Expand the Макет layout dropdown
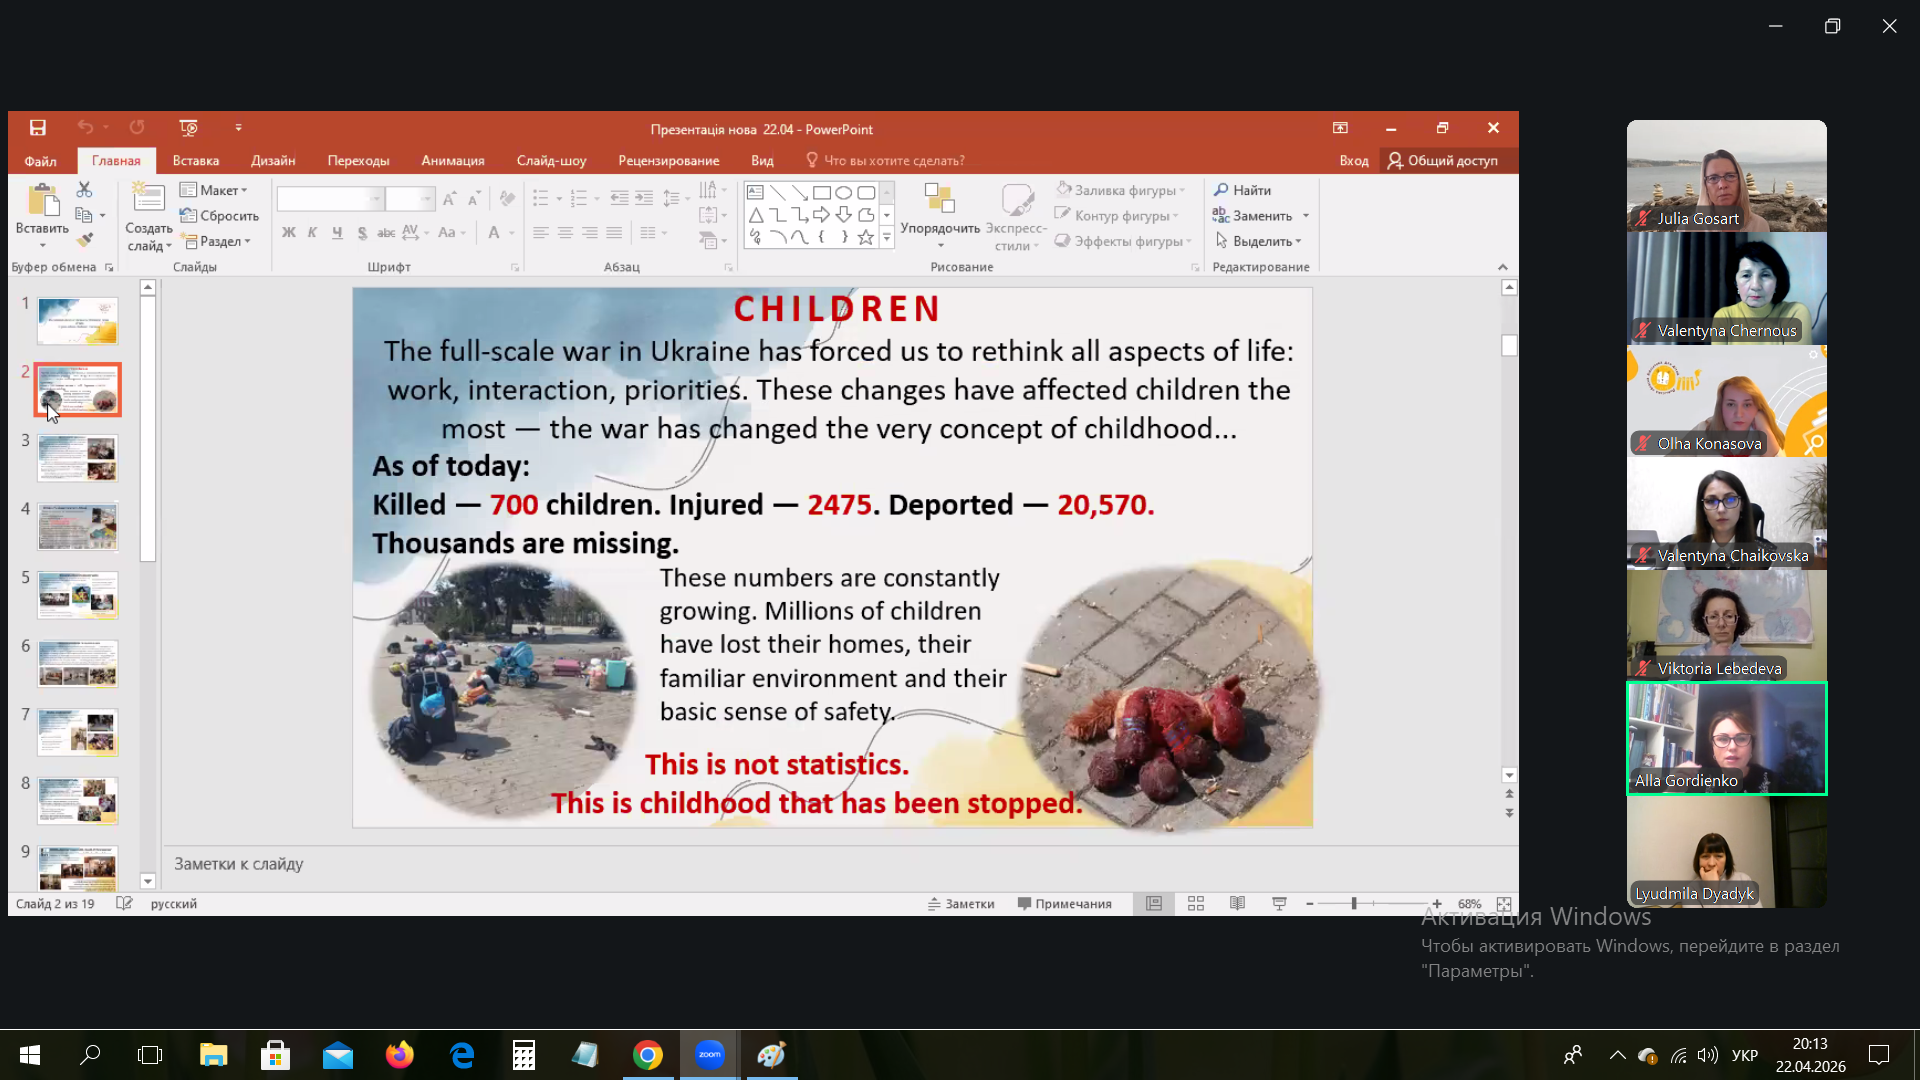 (214, 190)
